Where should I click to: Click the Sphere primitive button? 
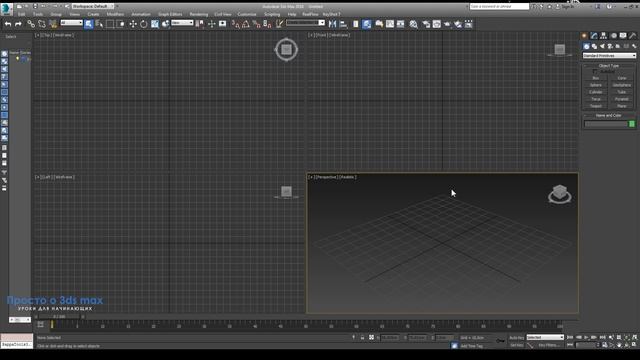click(596, 85)
